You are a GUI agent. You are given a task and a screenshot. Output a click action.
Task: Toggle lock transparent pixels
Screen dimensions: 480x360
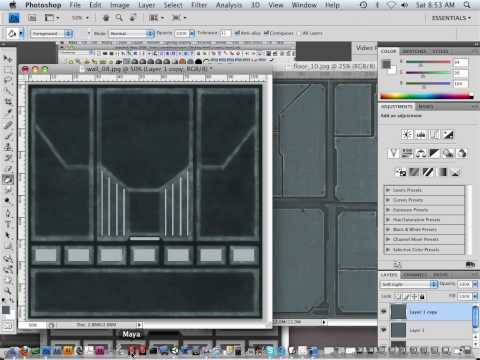coord(397,296)
